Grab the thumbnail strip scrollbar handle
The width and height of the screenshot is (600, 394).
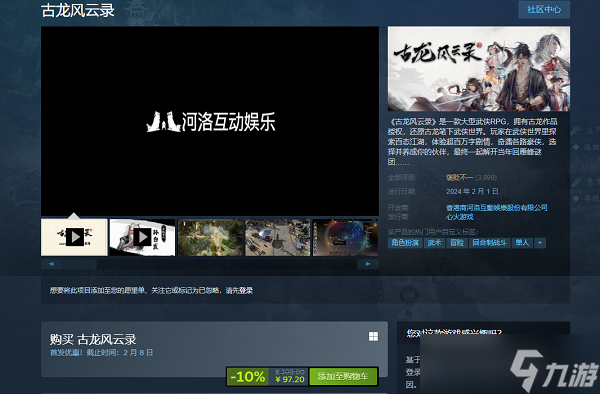80,264
